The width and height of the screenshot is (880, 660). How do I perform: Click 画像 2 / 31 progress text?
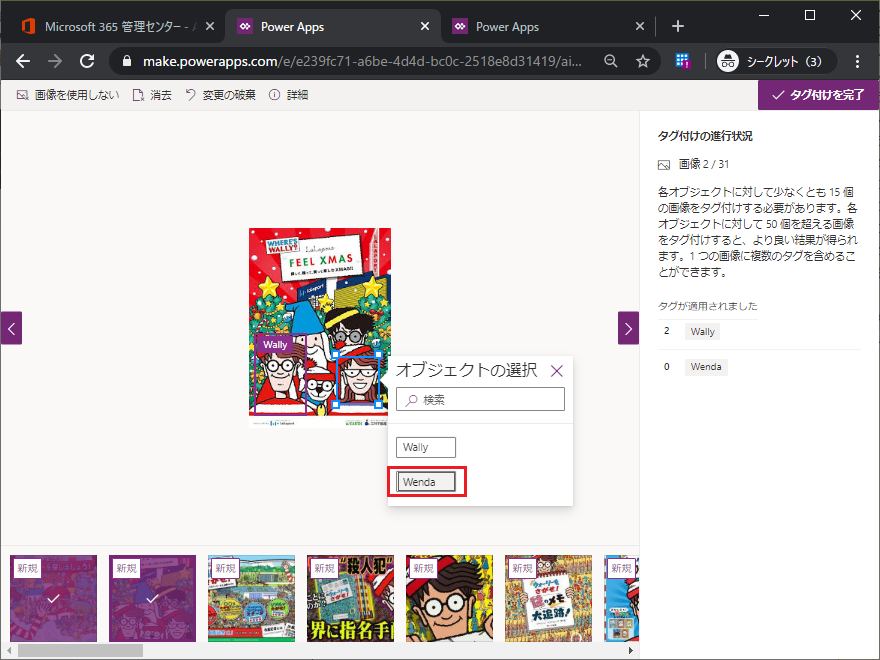[704, 164]
